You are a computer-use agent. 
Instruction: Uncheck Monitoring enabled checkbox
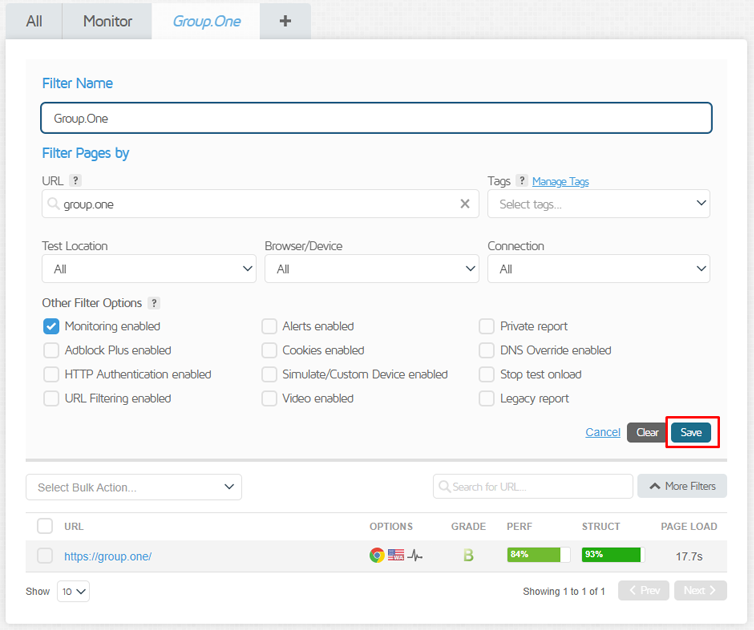pos(51,326)
